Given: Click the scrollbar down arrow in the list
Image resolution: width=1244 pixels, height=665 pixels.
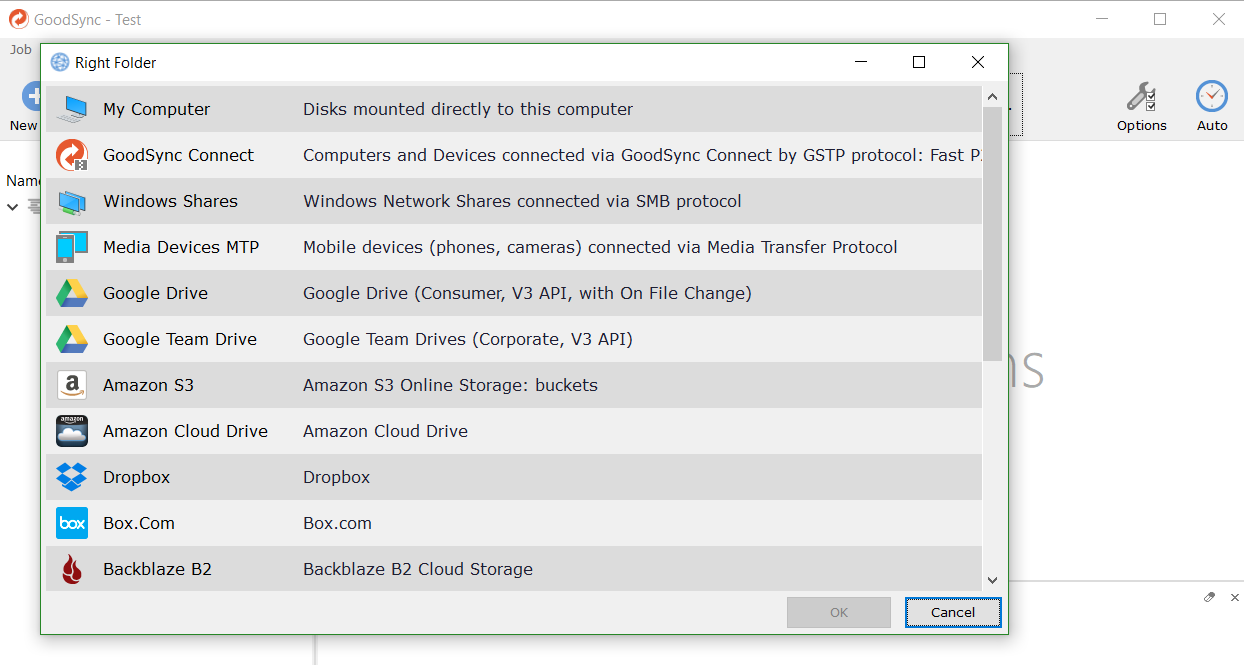Looking at the screenshot, I should [x=992, y=580].
